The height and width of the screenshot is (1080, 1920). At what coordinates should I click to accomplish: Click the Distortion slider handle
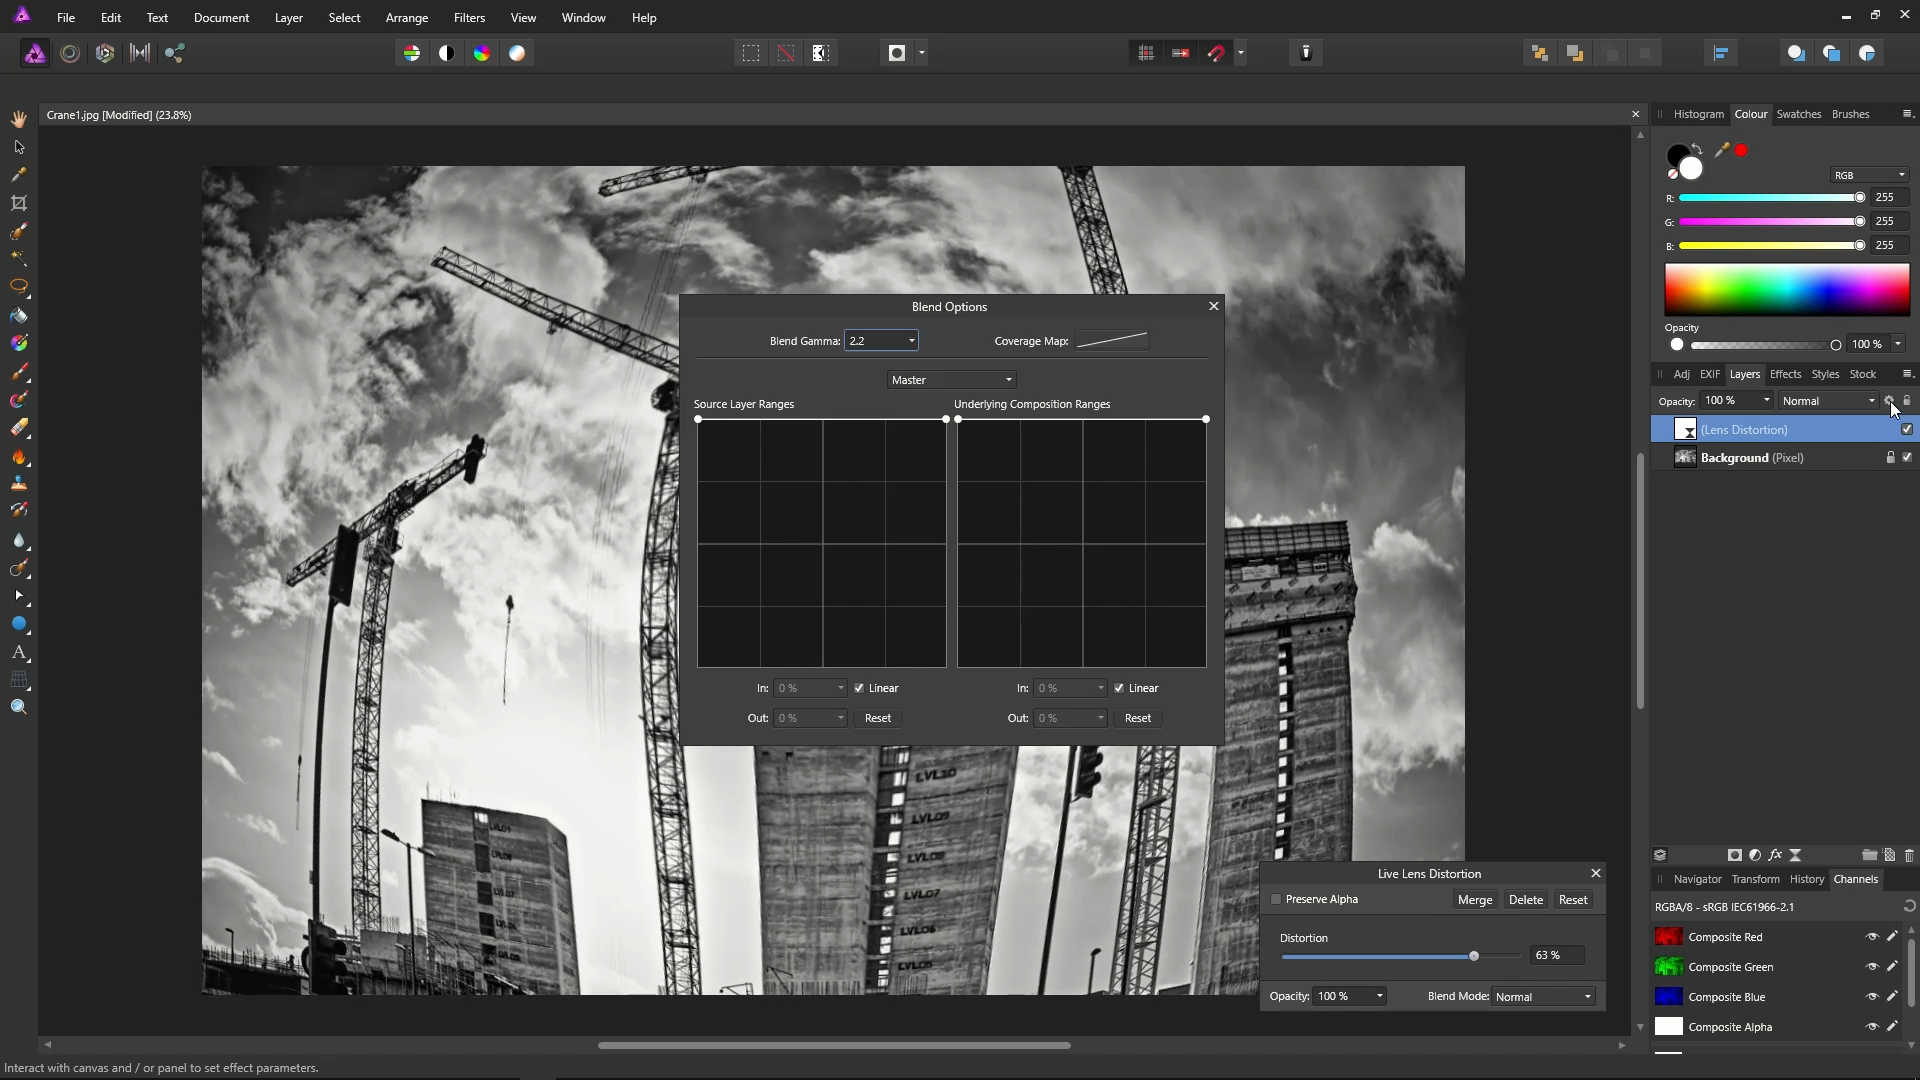(x=1473, y=956)
